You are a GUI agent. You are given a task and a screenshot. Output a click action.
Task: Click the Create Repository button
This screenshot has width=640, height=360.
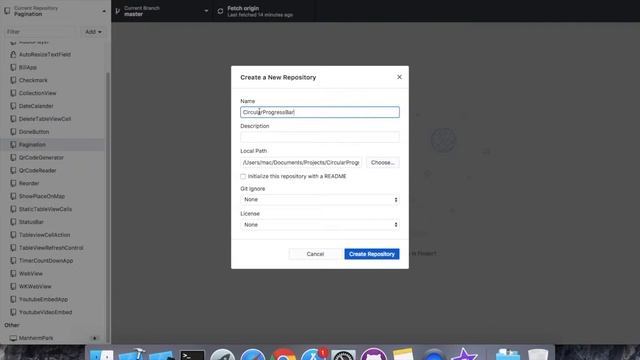(371, 254)
